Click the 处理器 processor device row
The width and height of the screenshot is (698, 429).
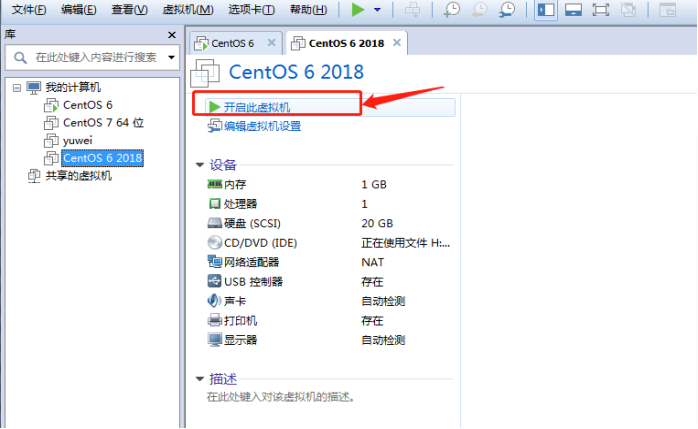329,204
